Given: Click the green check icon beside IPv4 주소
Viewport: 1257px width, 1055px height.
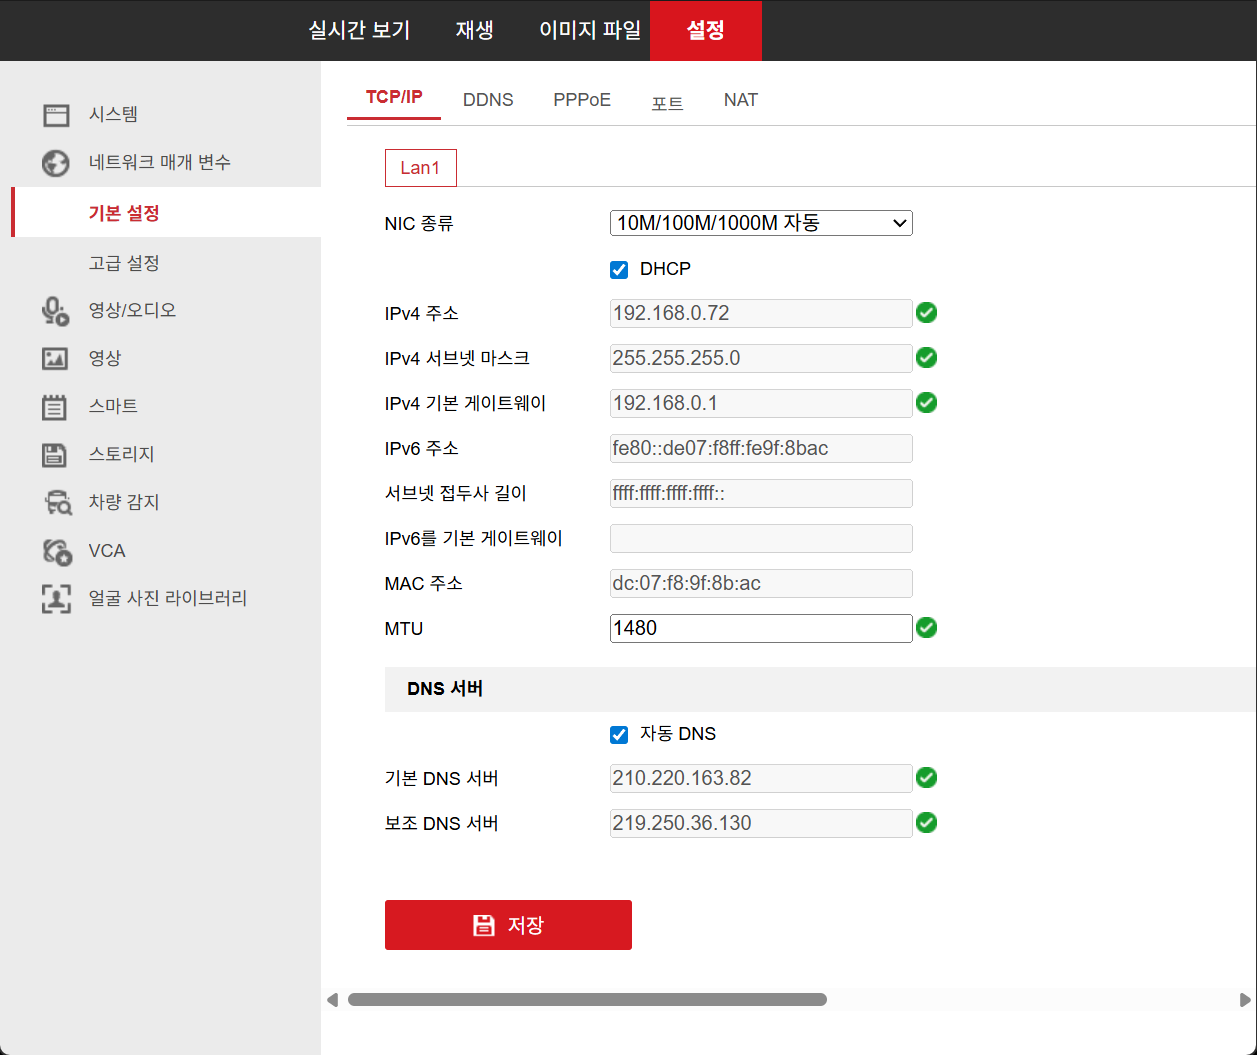Looking at the screenshot, I should tap(927, 313).
